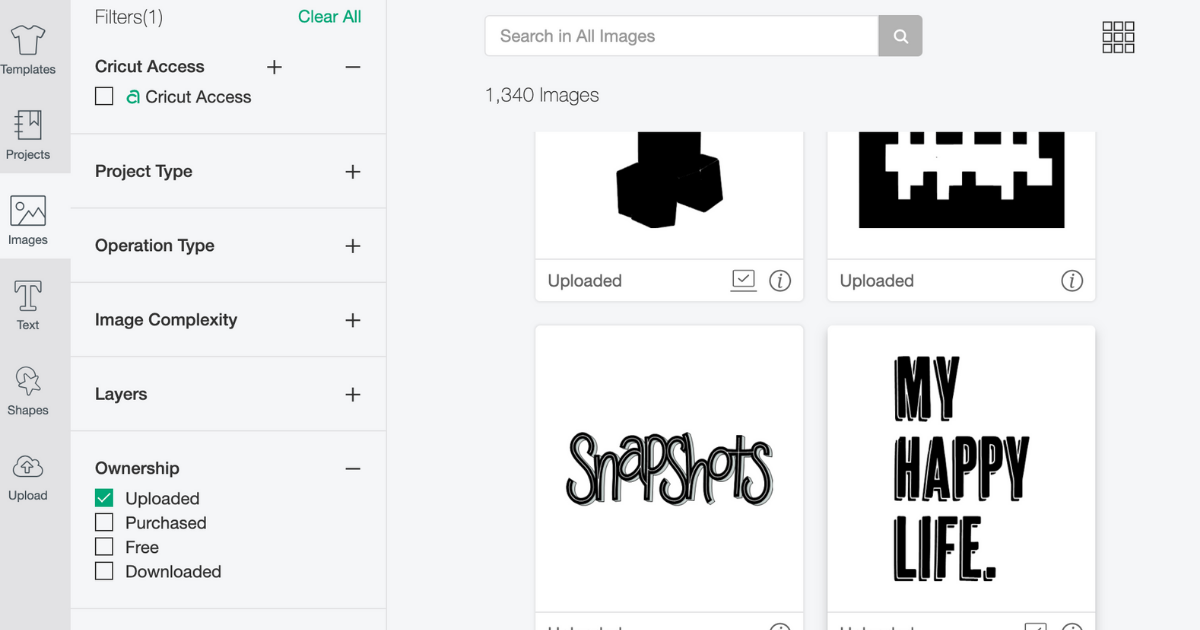This screenshot has width=1200, height=630.
Task: Collapse the Ownership filter section
Action: [x=352, y=468]
